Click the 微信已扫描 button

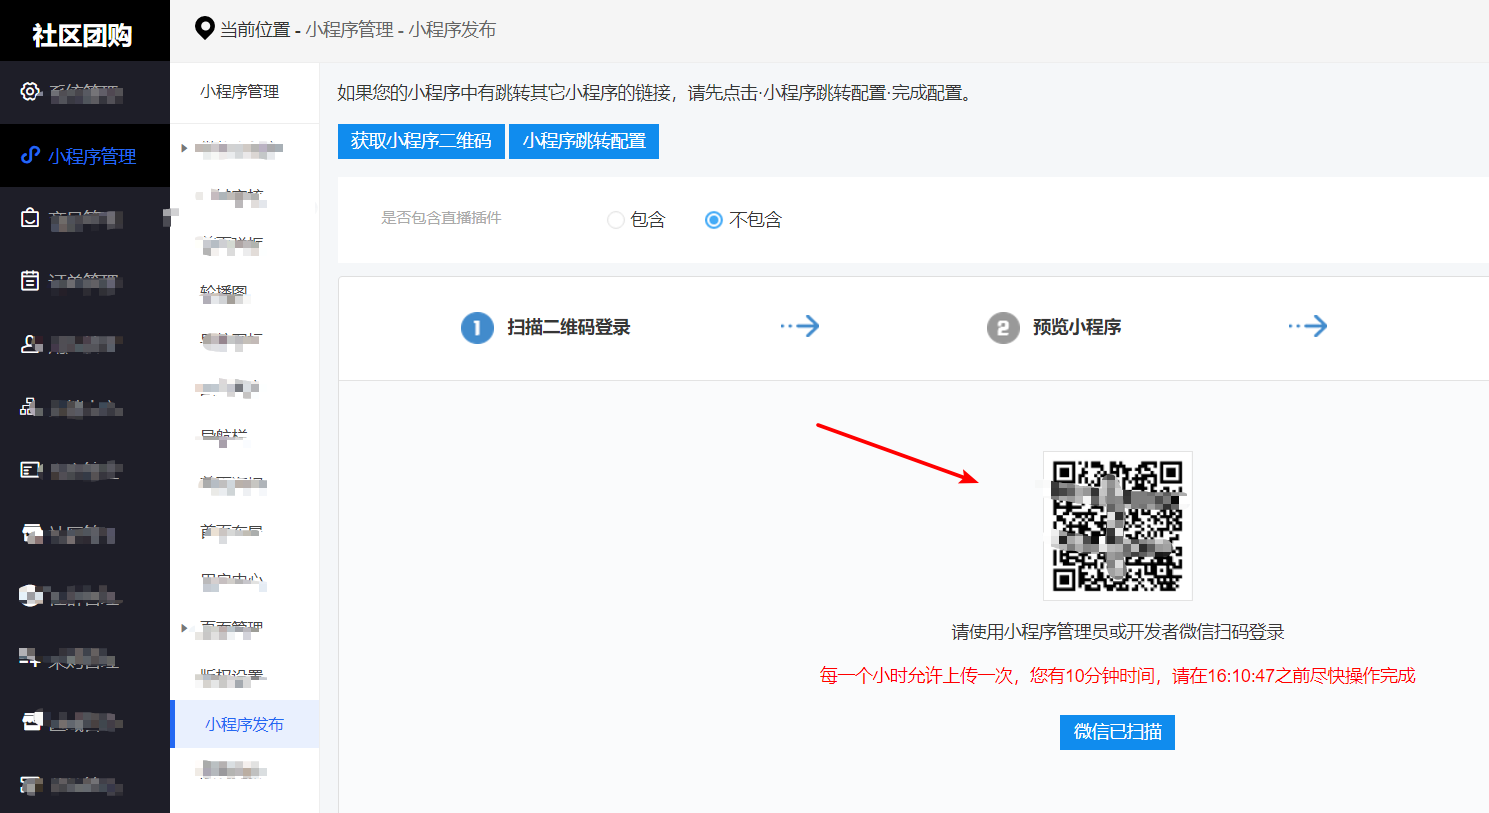[x=1117, y=732]
